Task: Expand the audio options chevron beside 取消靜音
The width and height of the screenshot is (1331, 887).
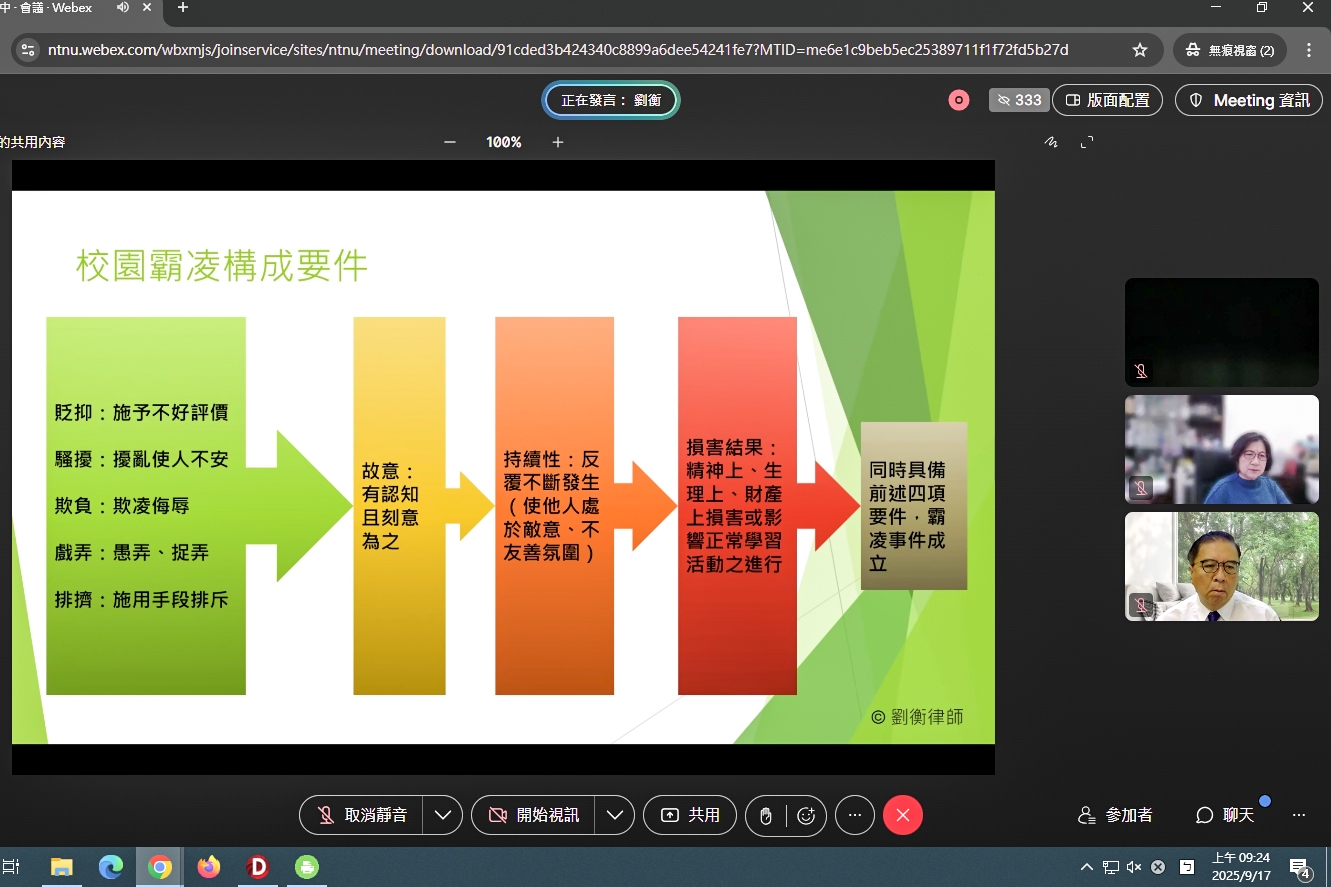Action: click(442, 815)
